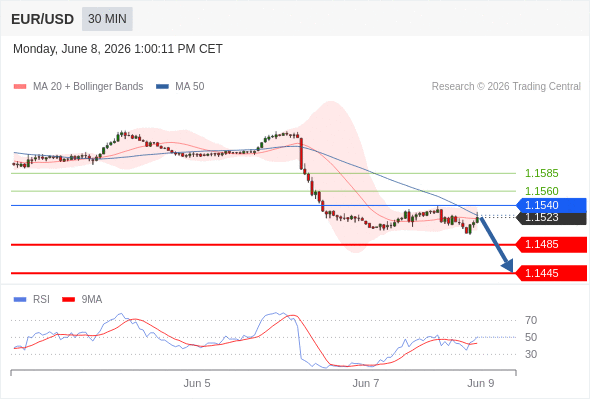Toggle the MA 20 + Bollinger Bands legend
590x400 pixels.
click(78, 87)
